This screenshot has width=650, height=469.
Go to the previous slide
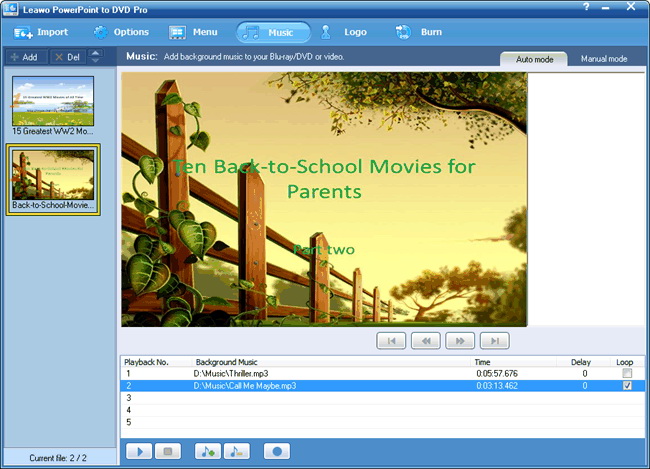(425, 341)
